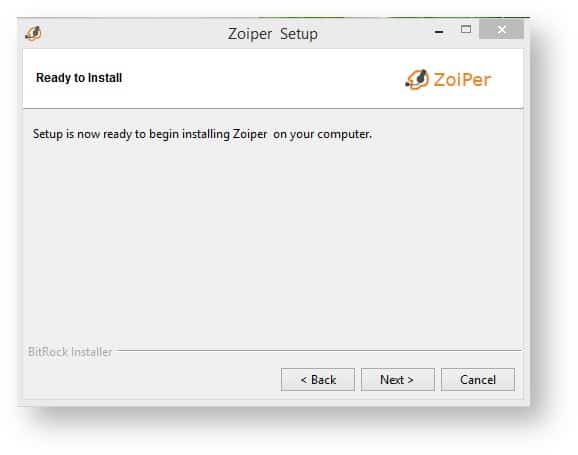
Task: Click the Zoiper headset logo icon in the header
Action: click(x=417, y=79)
